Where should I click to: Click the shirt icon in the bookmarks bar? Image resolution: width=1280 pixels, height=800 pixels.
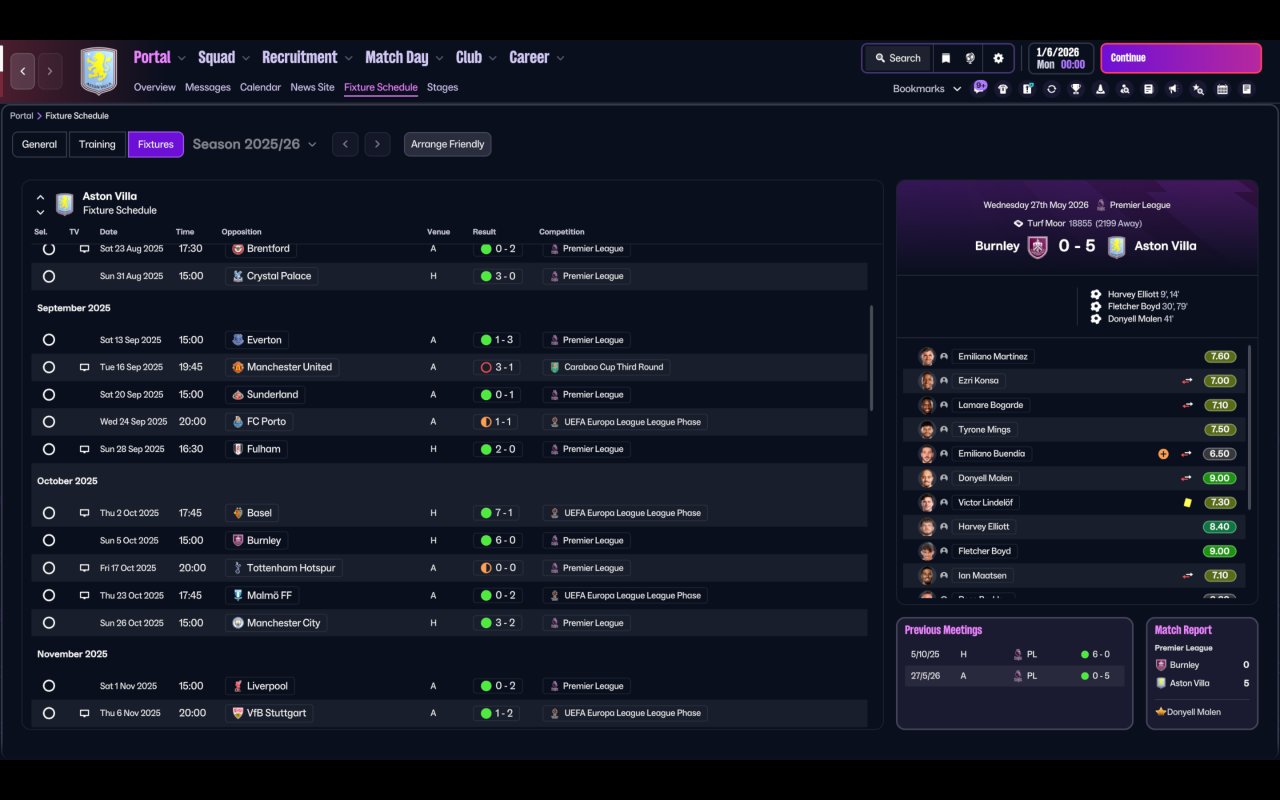tap(1003, 89)
